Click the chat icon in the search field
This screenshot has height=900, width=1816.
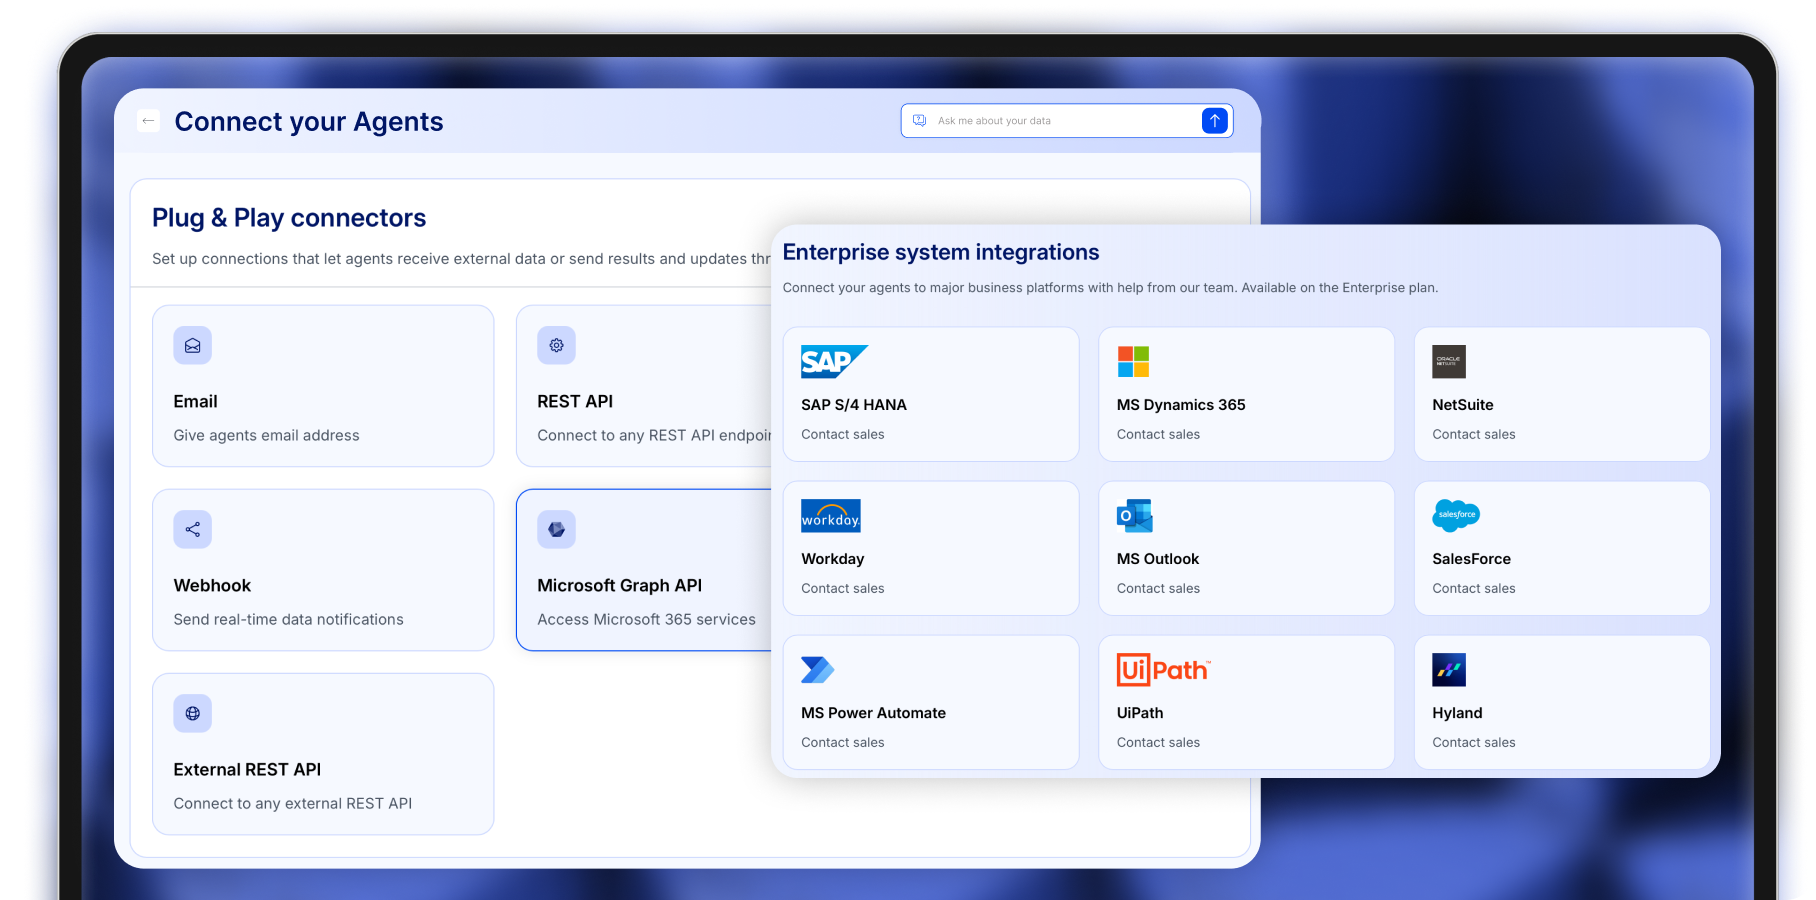point(920,121)
